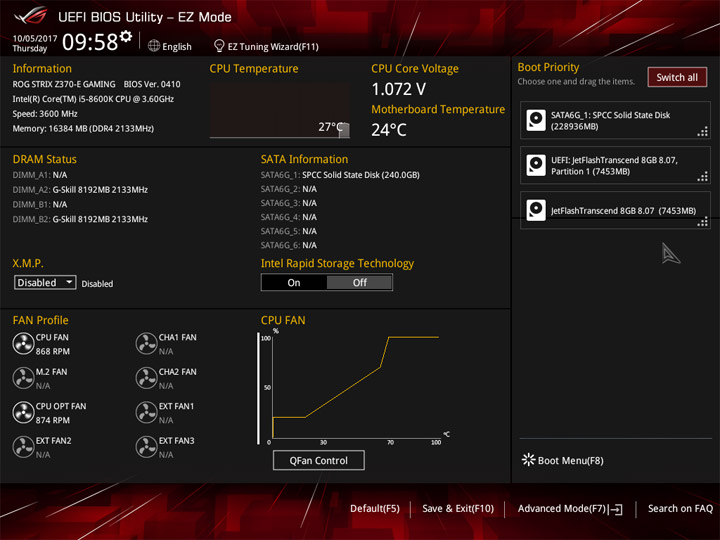
Task: Click disk icon of JetFlashTranscend 7453MB entry
Action: point(536,210)
